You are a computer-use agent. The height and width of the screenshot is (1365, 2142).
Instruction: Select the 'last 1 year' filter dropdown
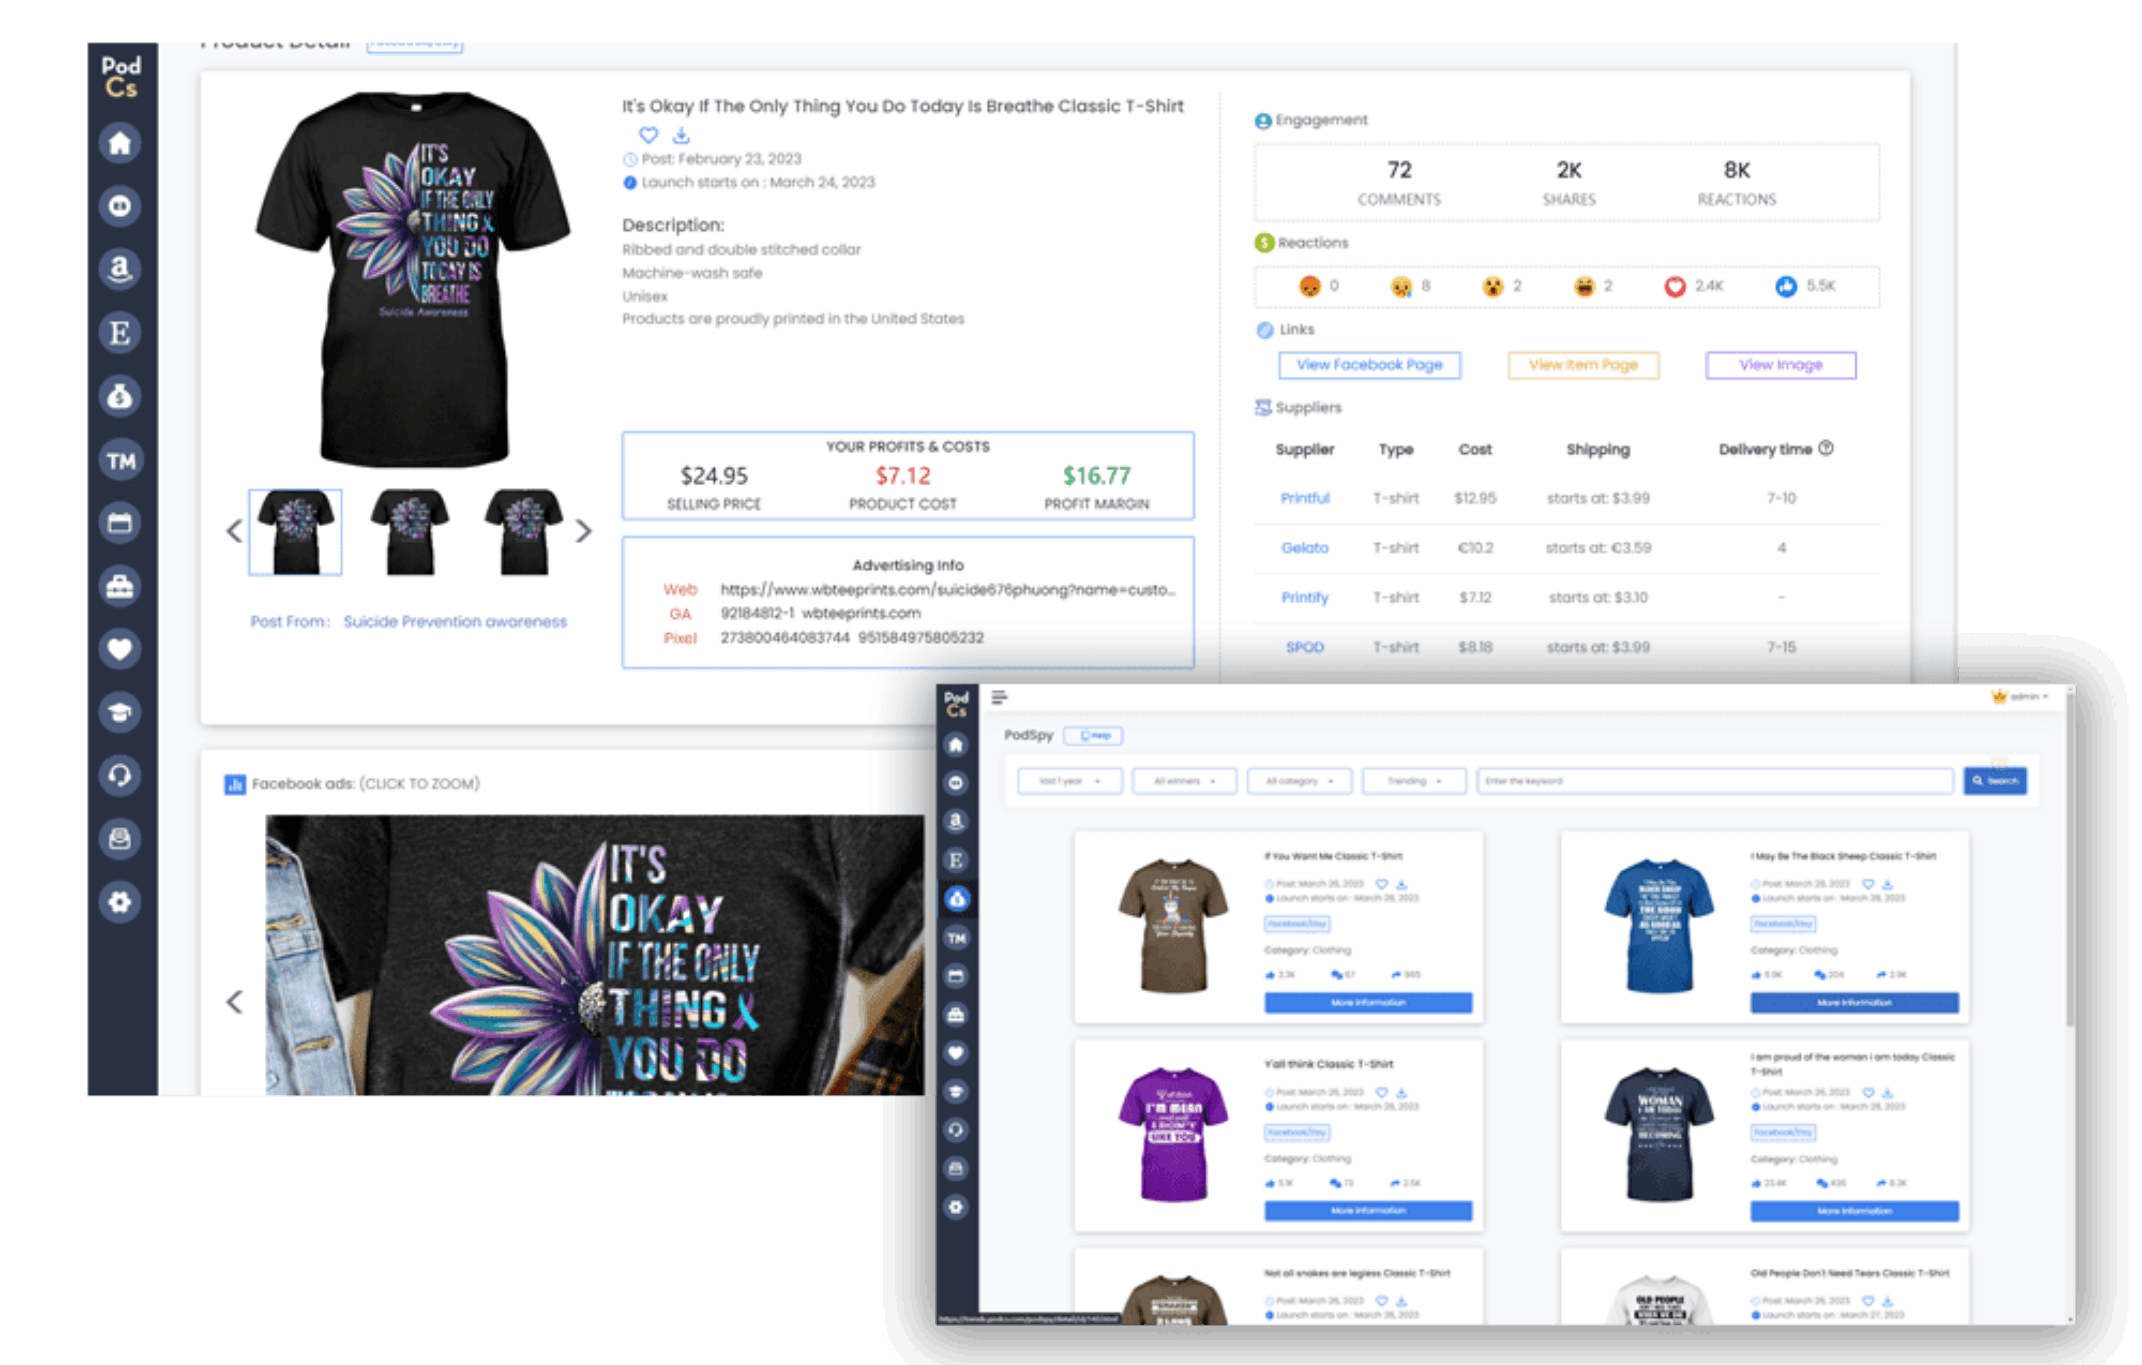[1068, 781]
